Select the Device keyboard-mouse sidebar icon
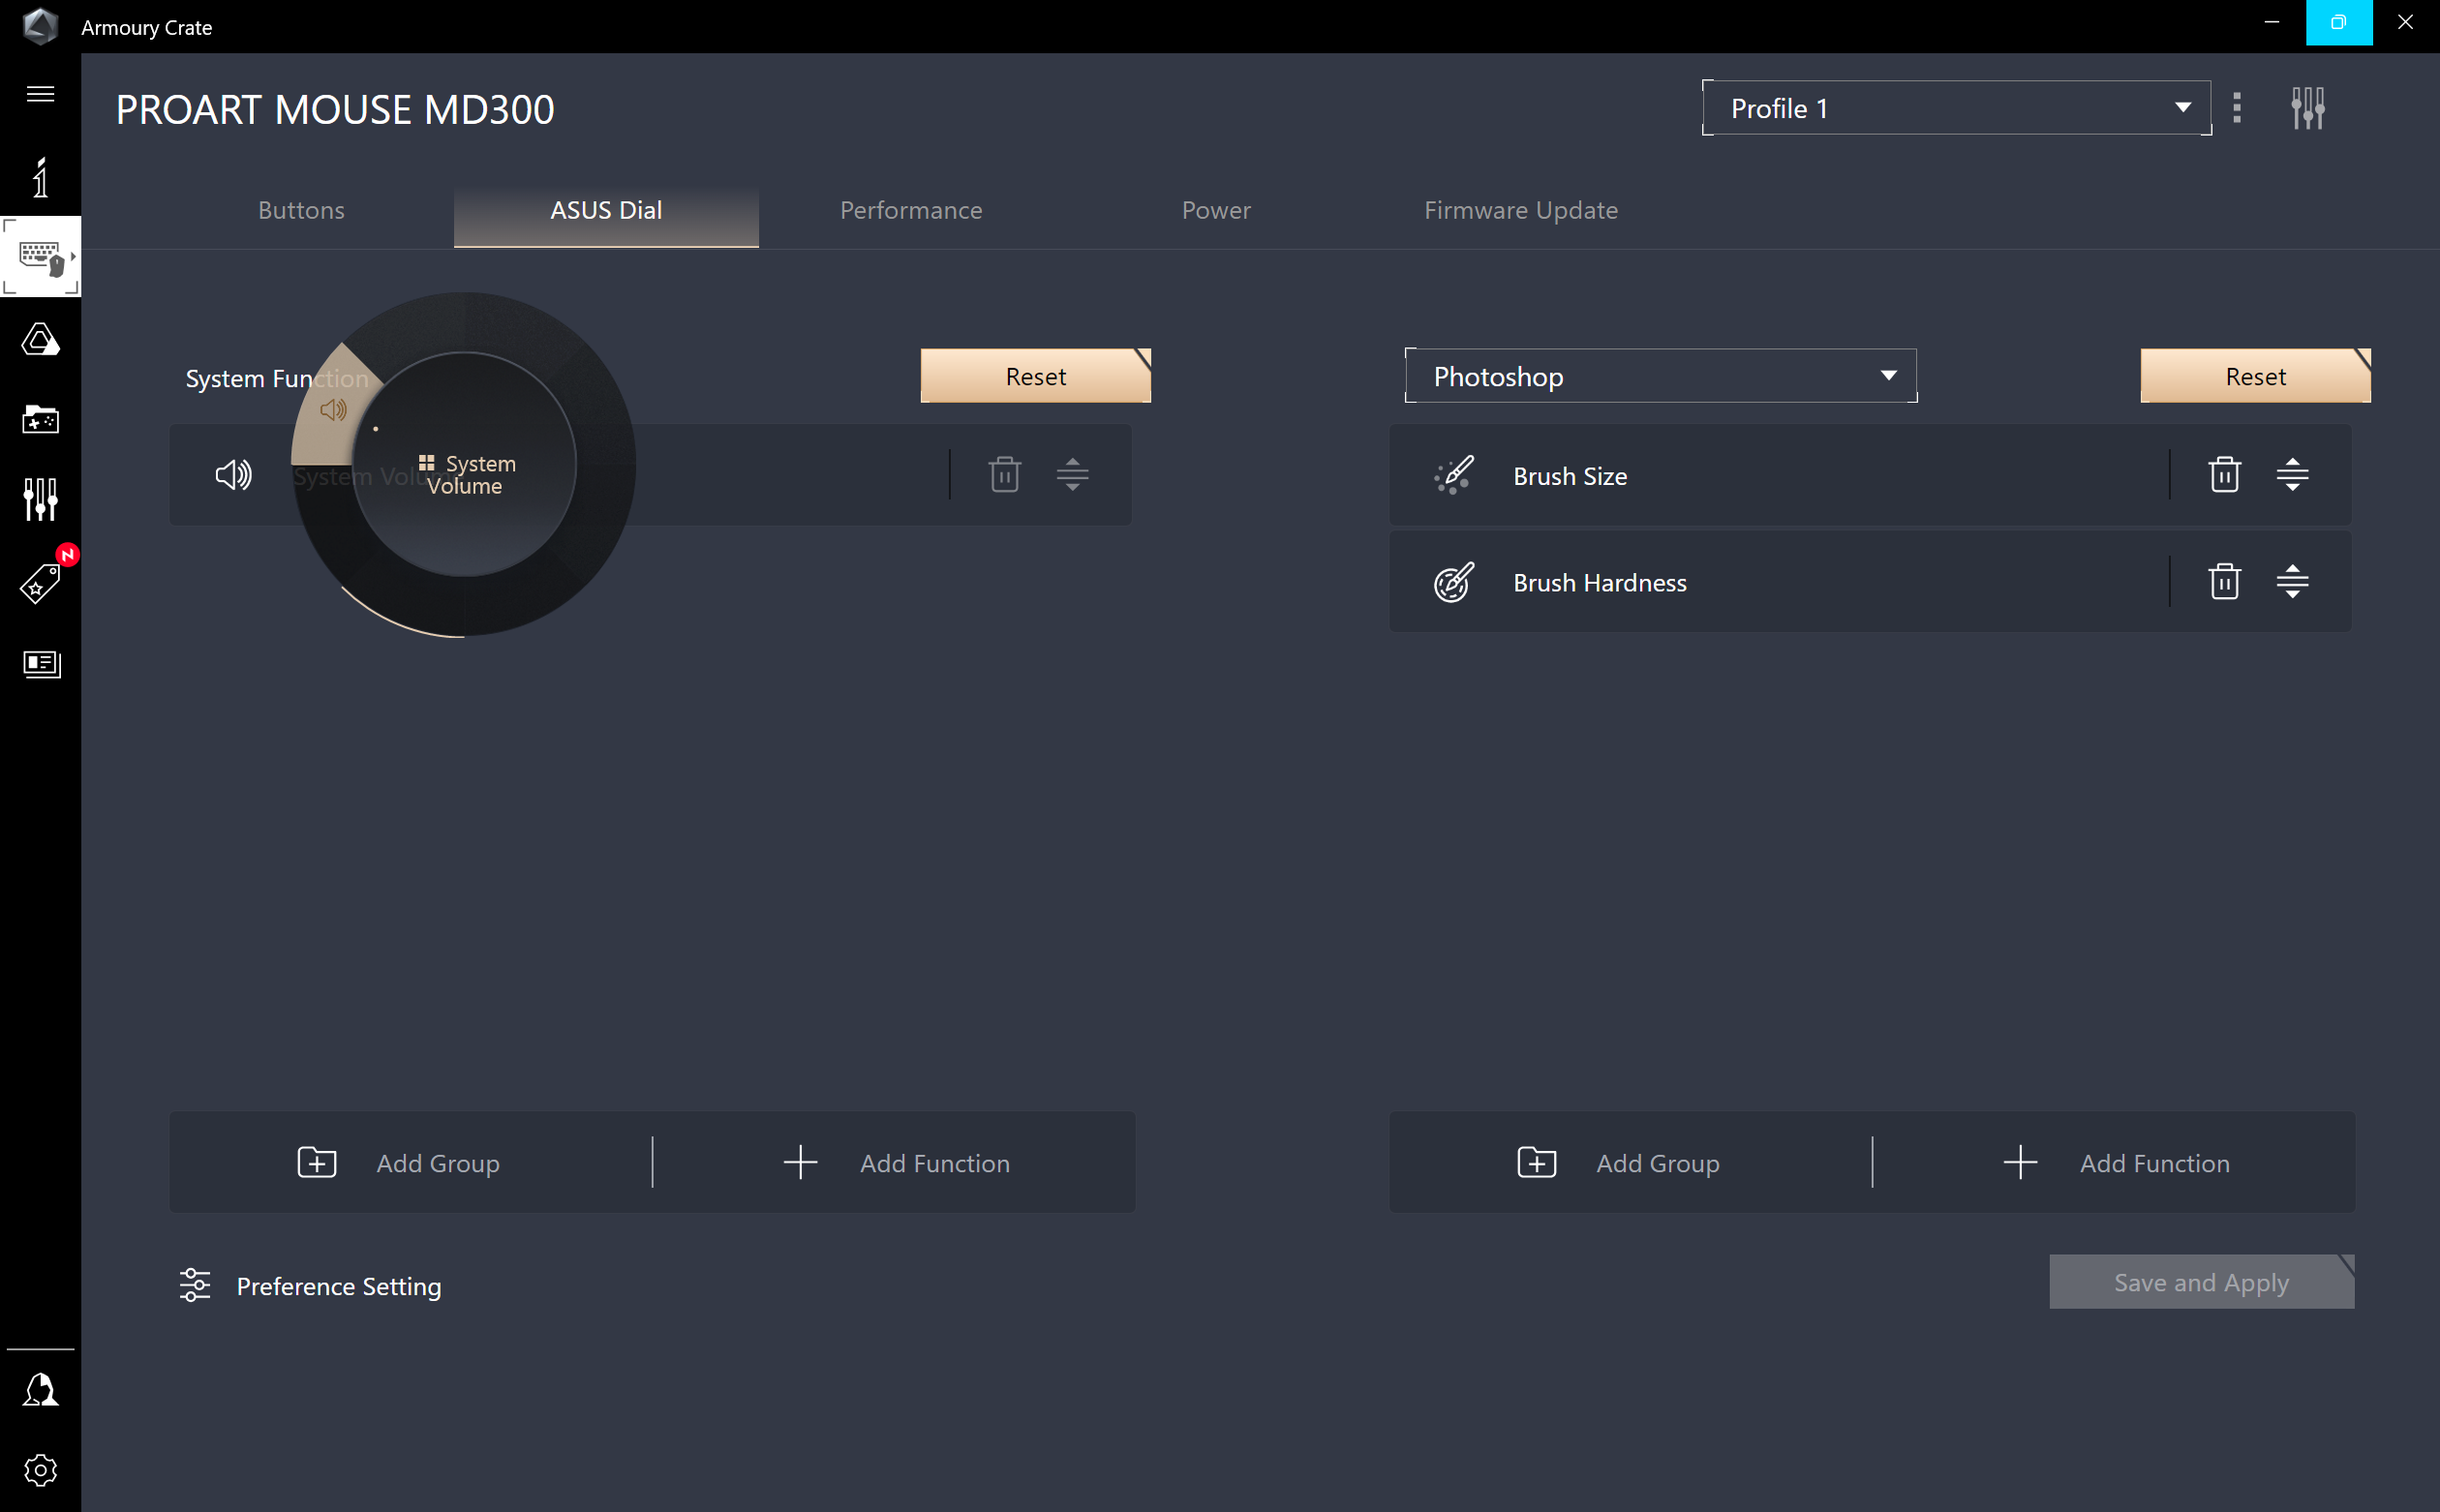Viewport: 2440px width, 1512px height. click(40, 257)
